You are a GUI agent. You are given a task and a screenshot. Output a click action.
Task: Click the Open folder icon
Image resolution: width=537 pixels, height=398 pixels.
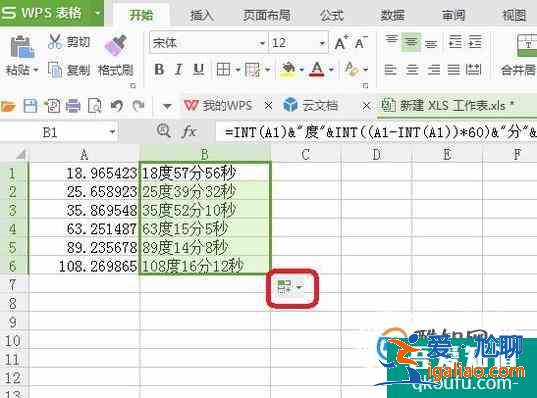tap(8, 106)
